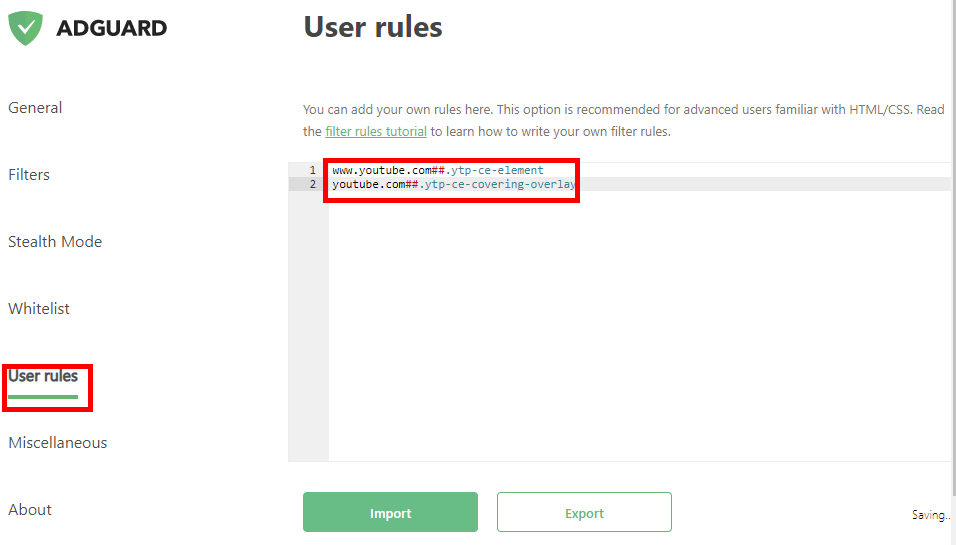
Task: Place cursor in www.youtube.com ytp-ce-element rule
Action: (x=438, y=170)
